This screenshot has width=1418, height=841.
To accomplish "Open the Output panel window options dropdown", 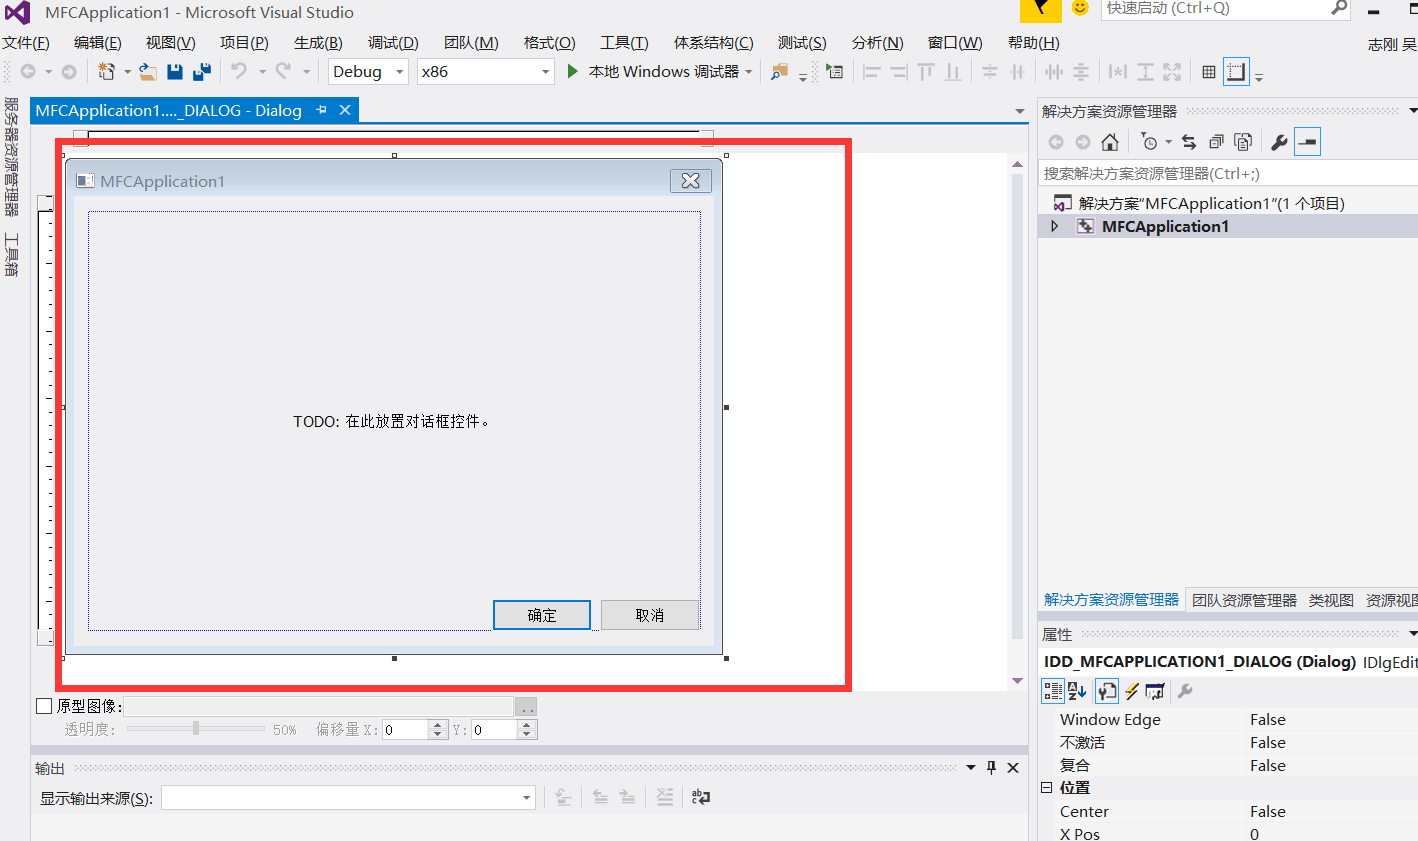I will [970, 767].
